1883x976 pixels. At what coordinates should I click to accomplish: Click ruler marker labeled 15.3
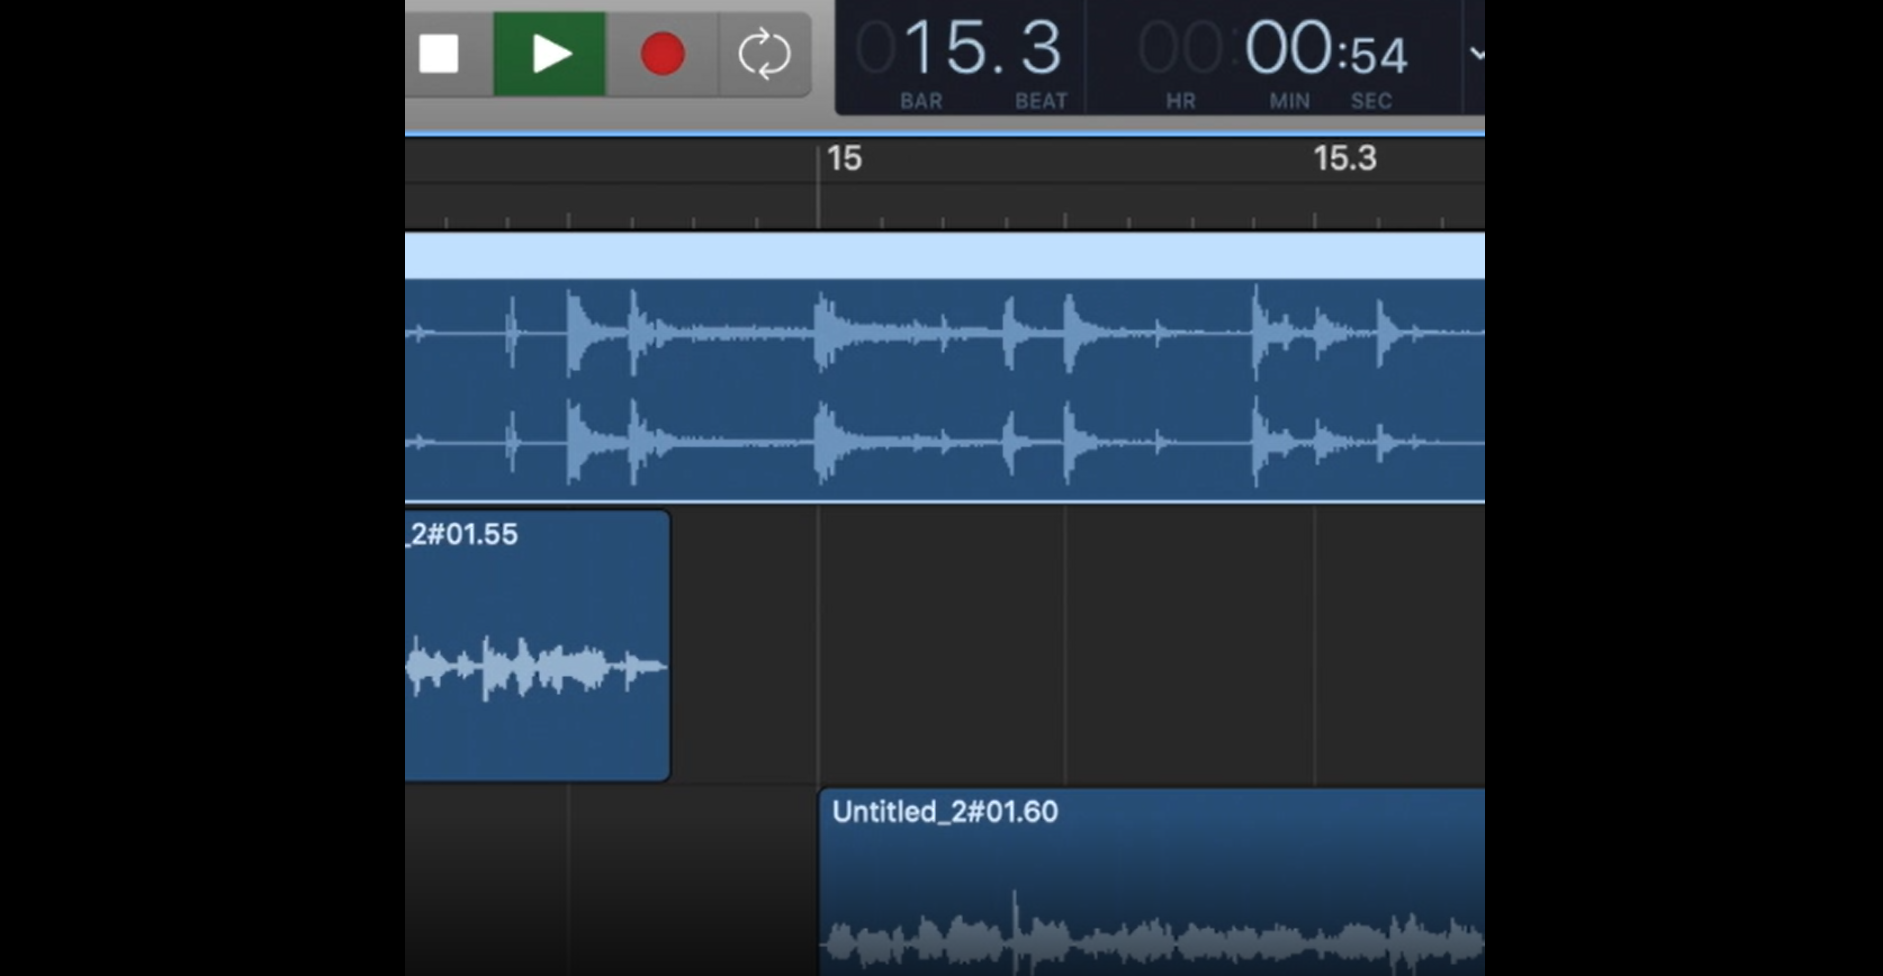(1344, 158)
